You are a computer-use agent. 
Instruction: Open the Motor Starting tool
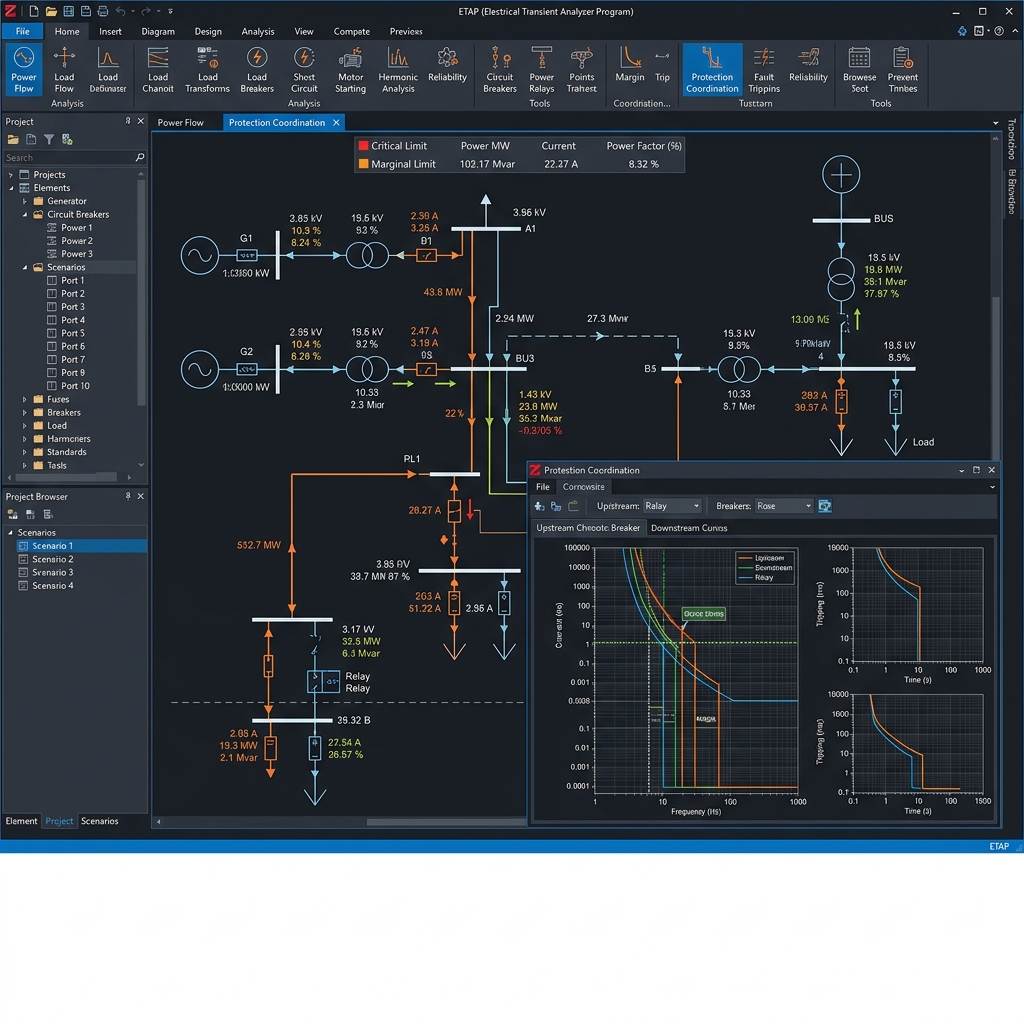(350, 70)
